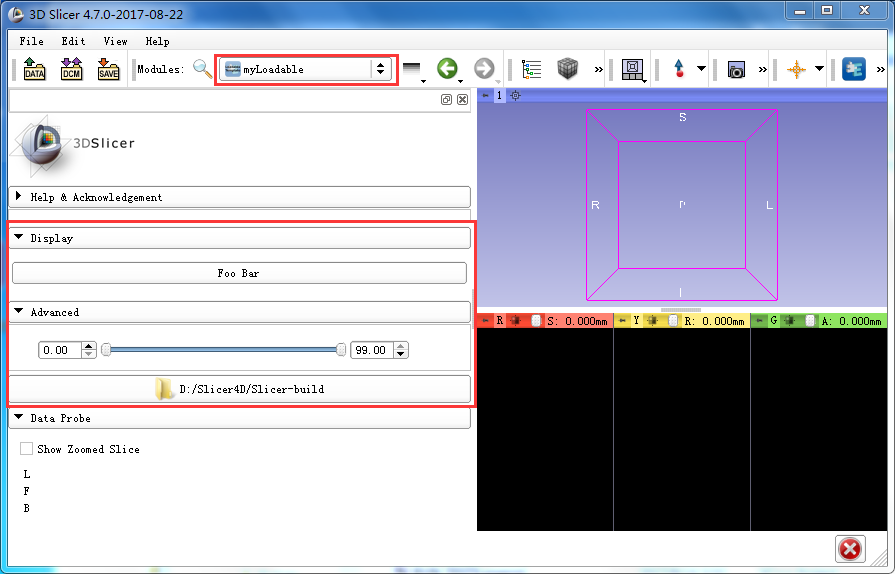Open the Volume Rendering cube icon

coord(567,69)
